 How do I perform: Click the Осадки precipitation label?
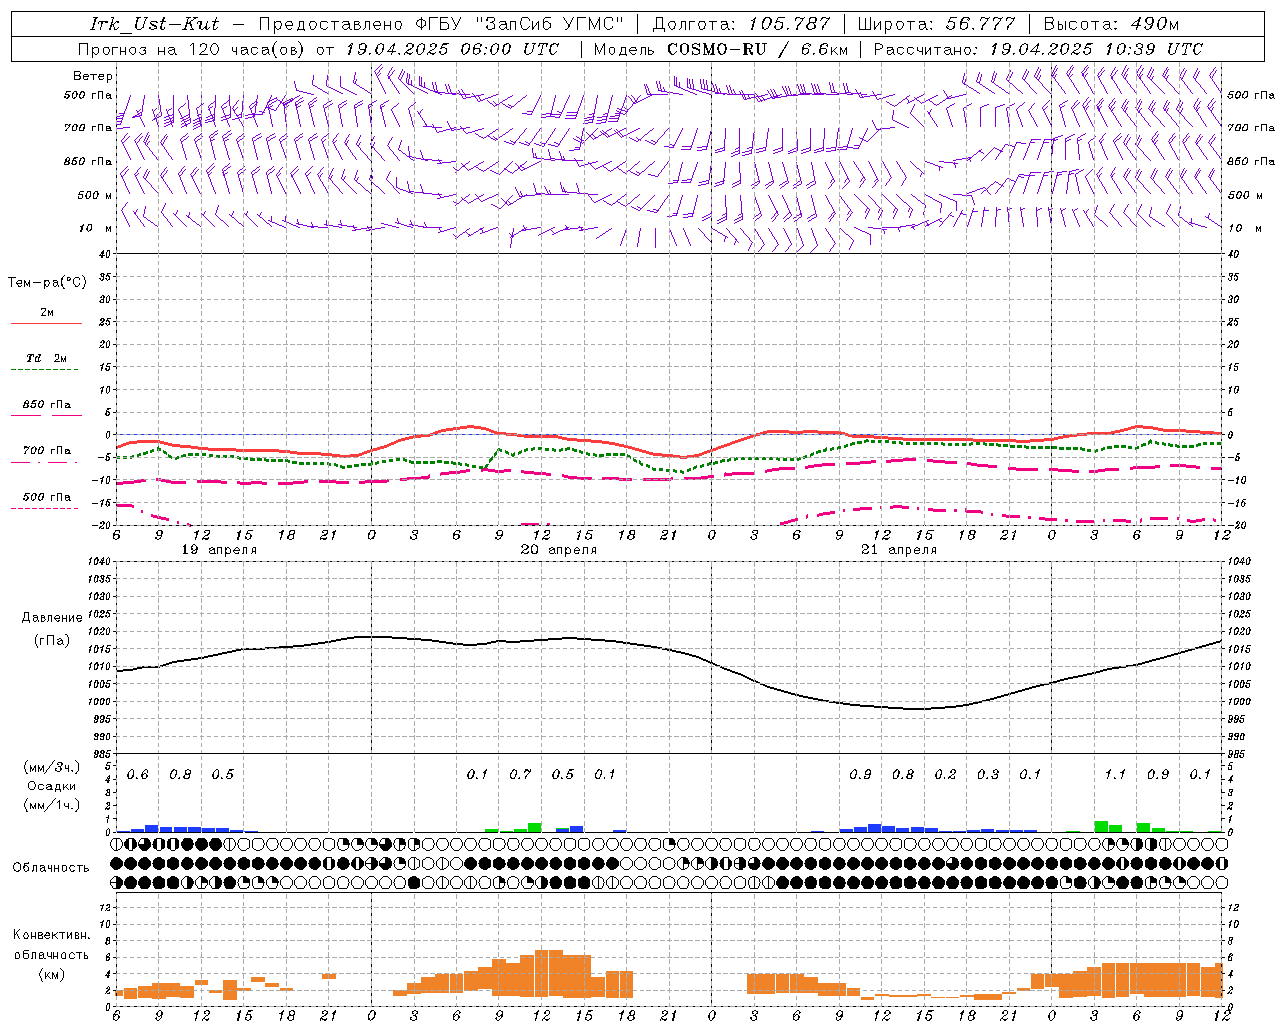point(52,786)
